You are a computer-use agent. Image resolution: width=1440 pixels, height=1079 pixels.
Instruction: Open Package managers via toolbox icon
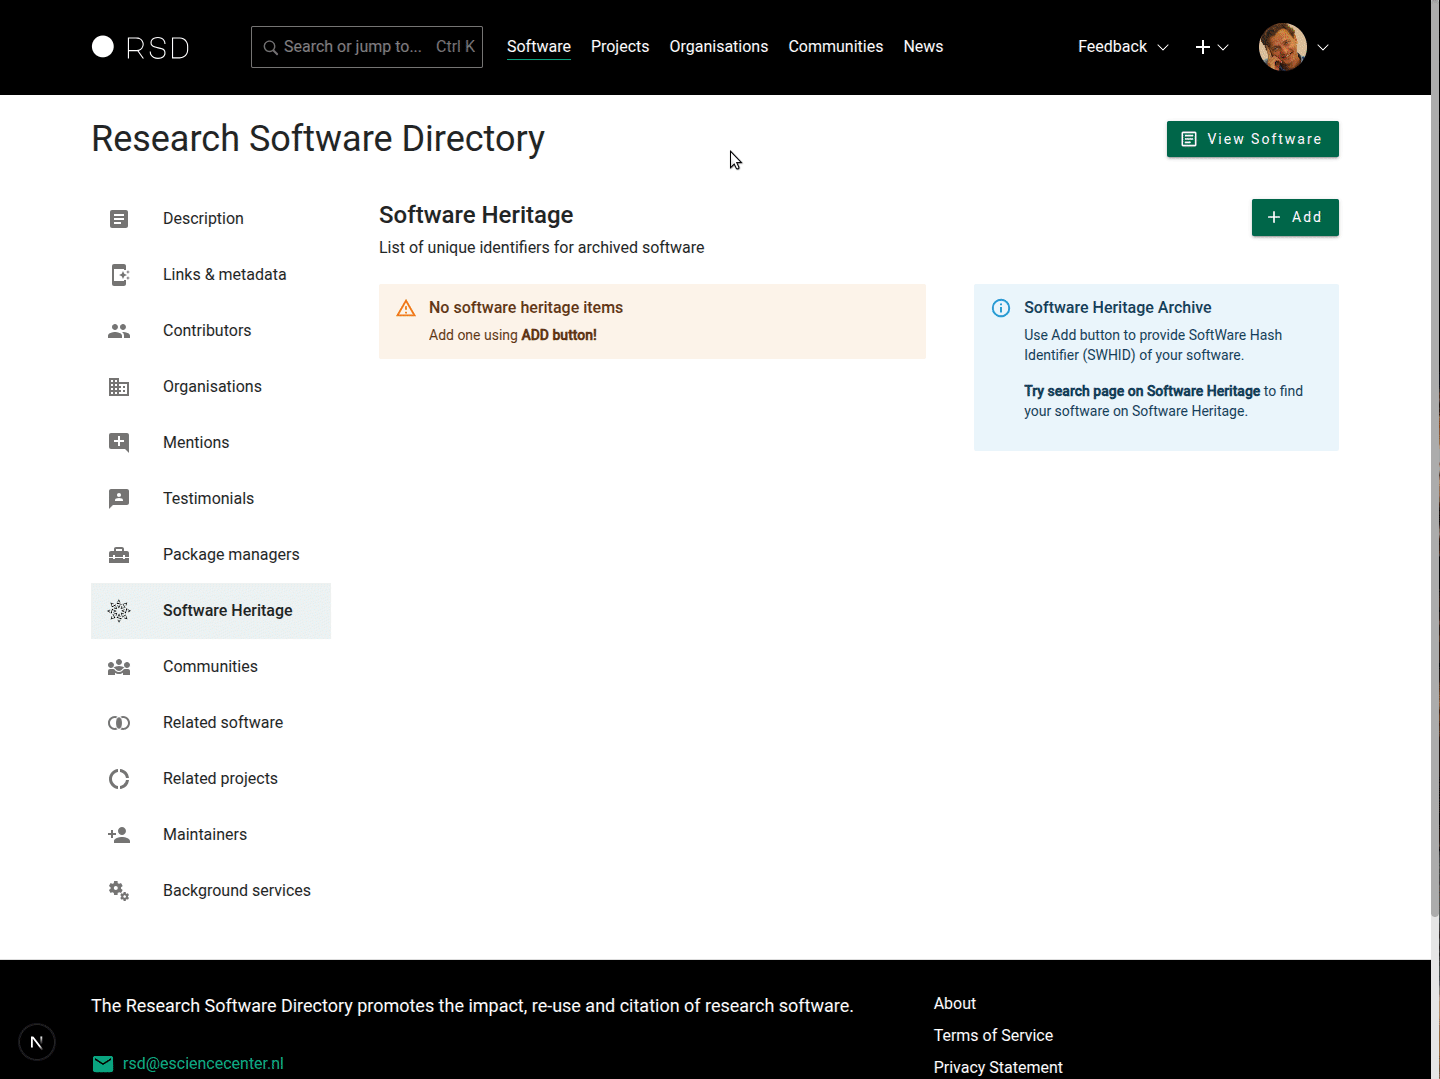click(119, 555)
